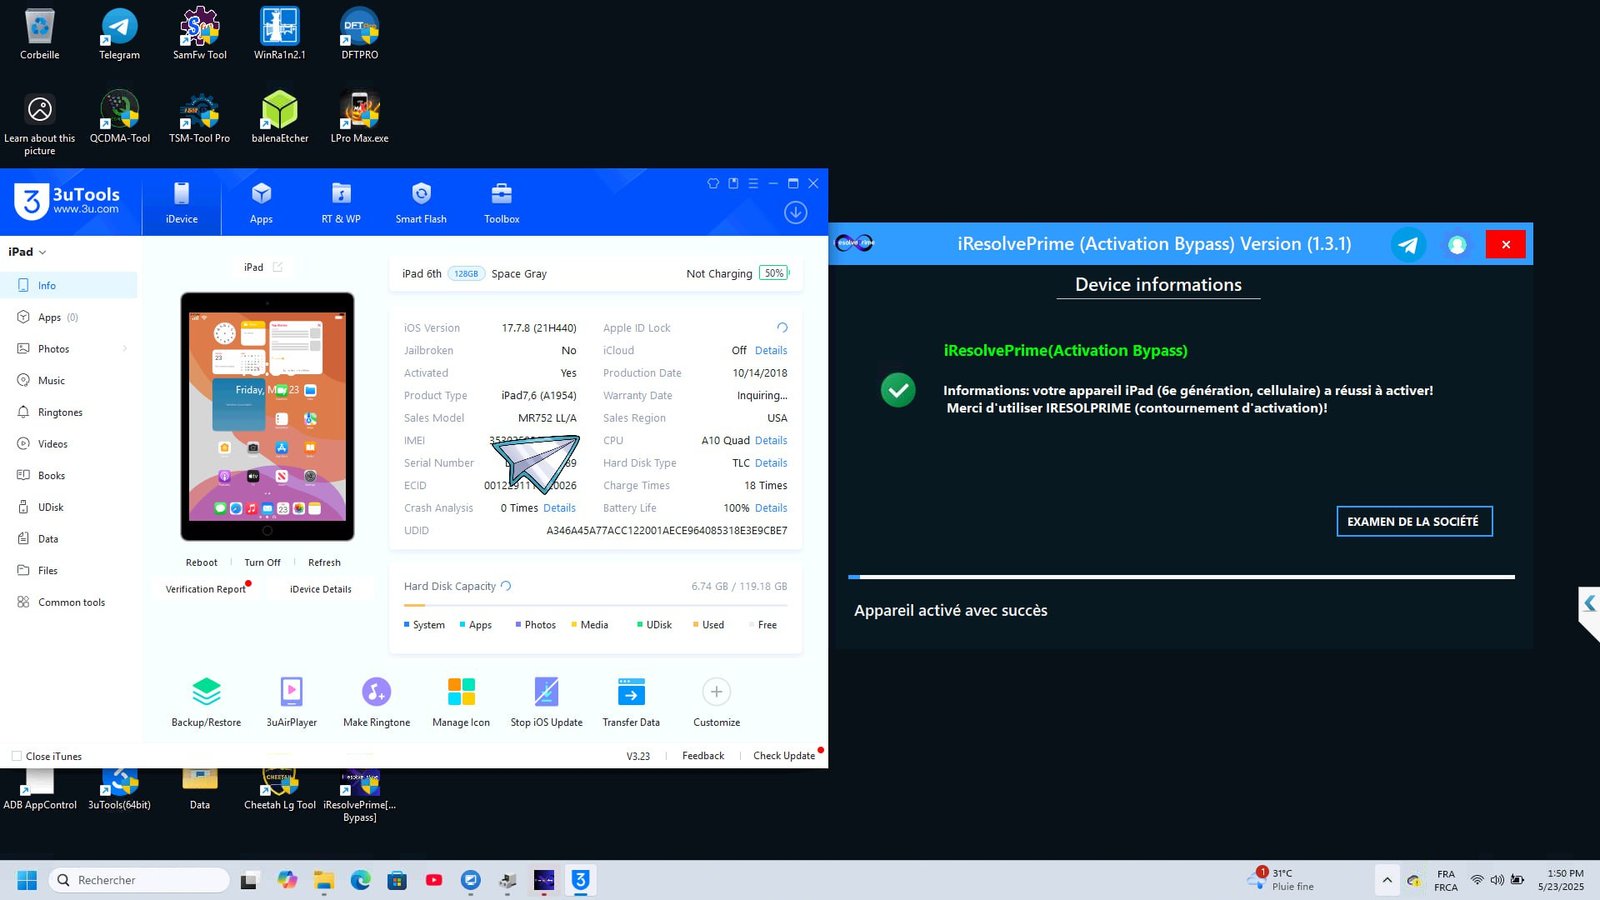
Task: Click the 50% battery indicator
Action: click(774, 273)
